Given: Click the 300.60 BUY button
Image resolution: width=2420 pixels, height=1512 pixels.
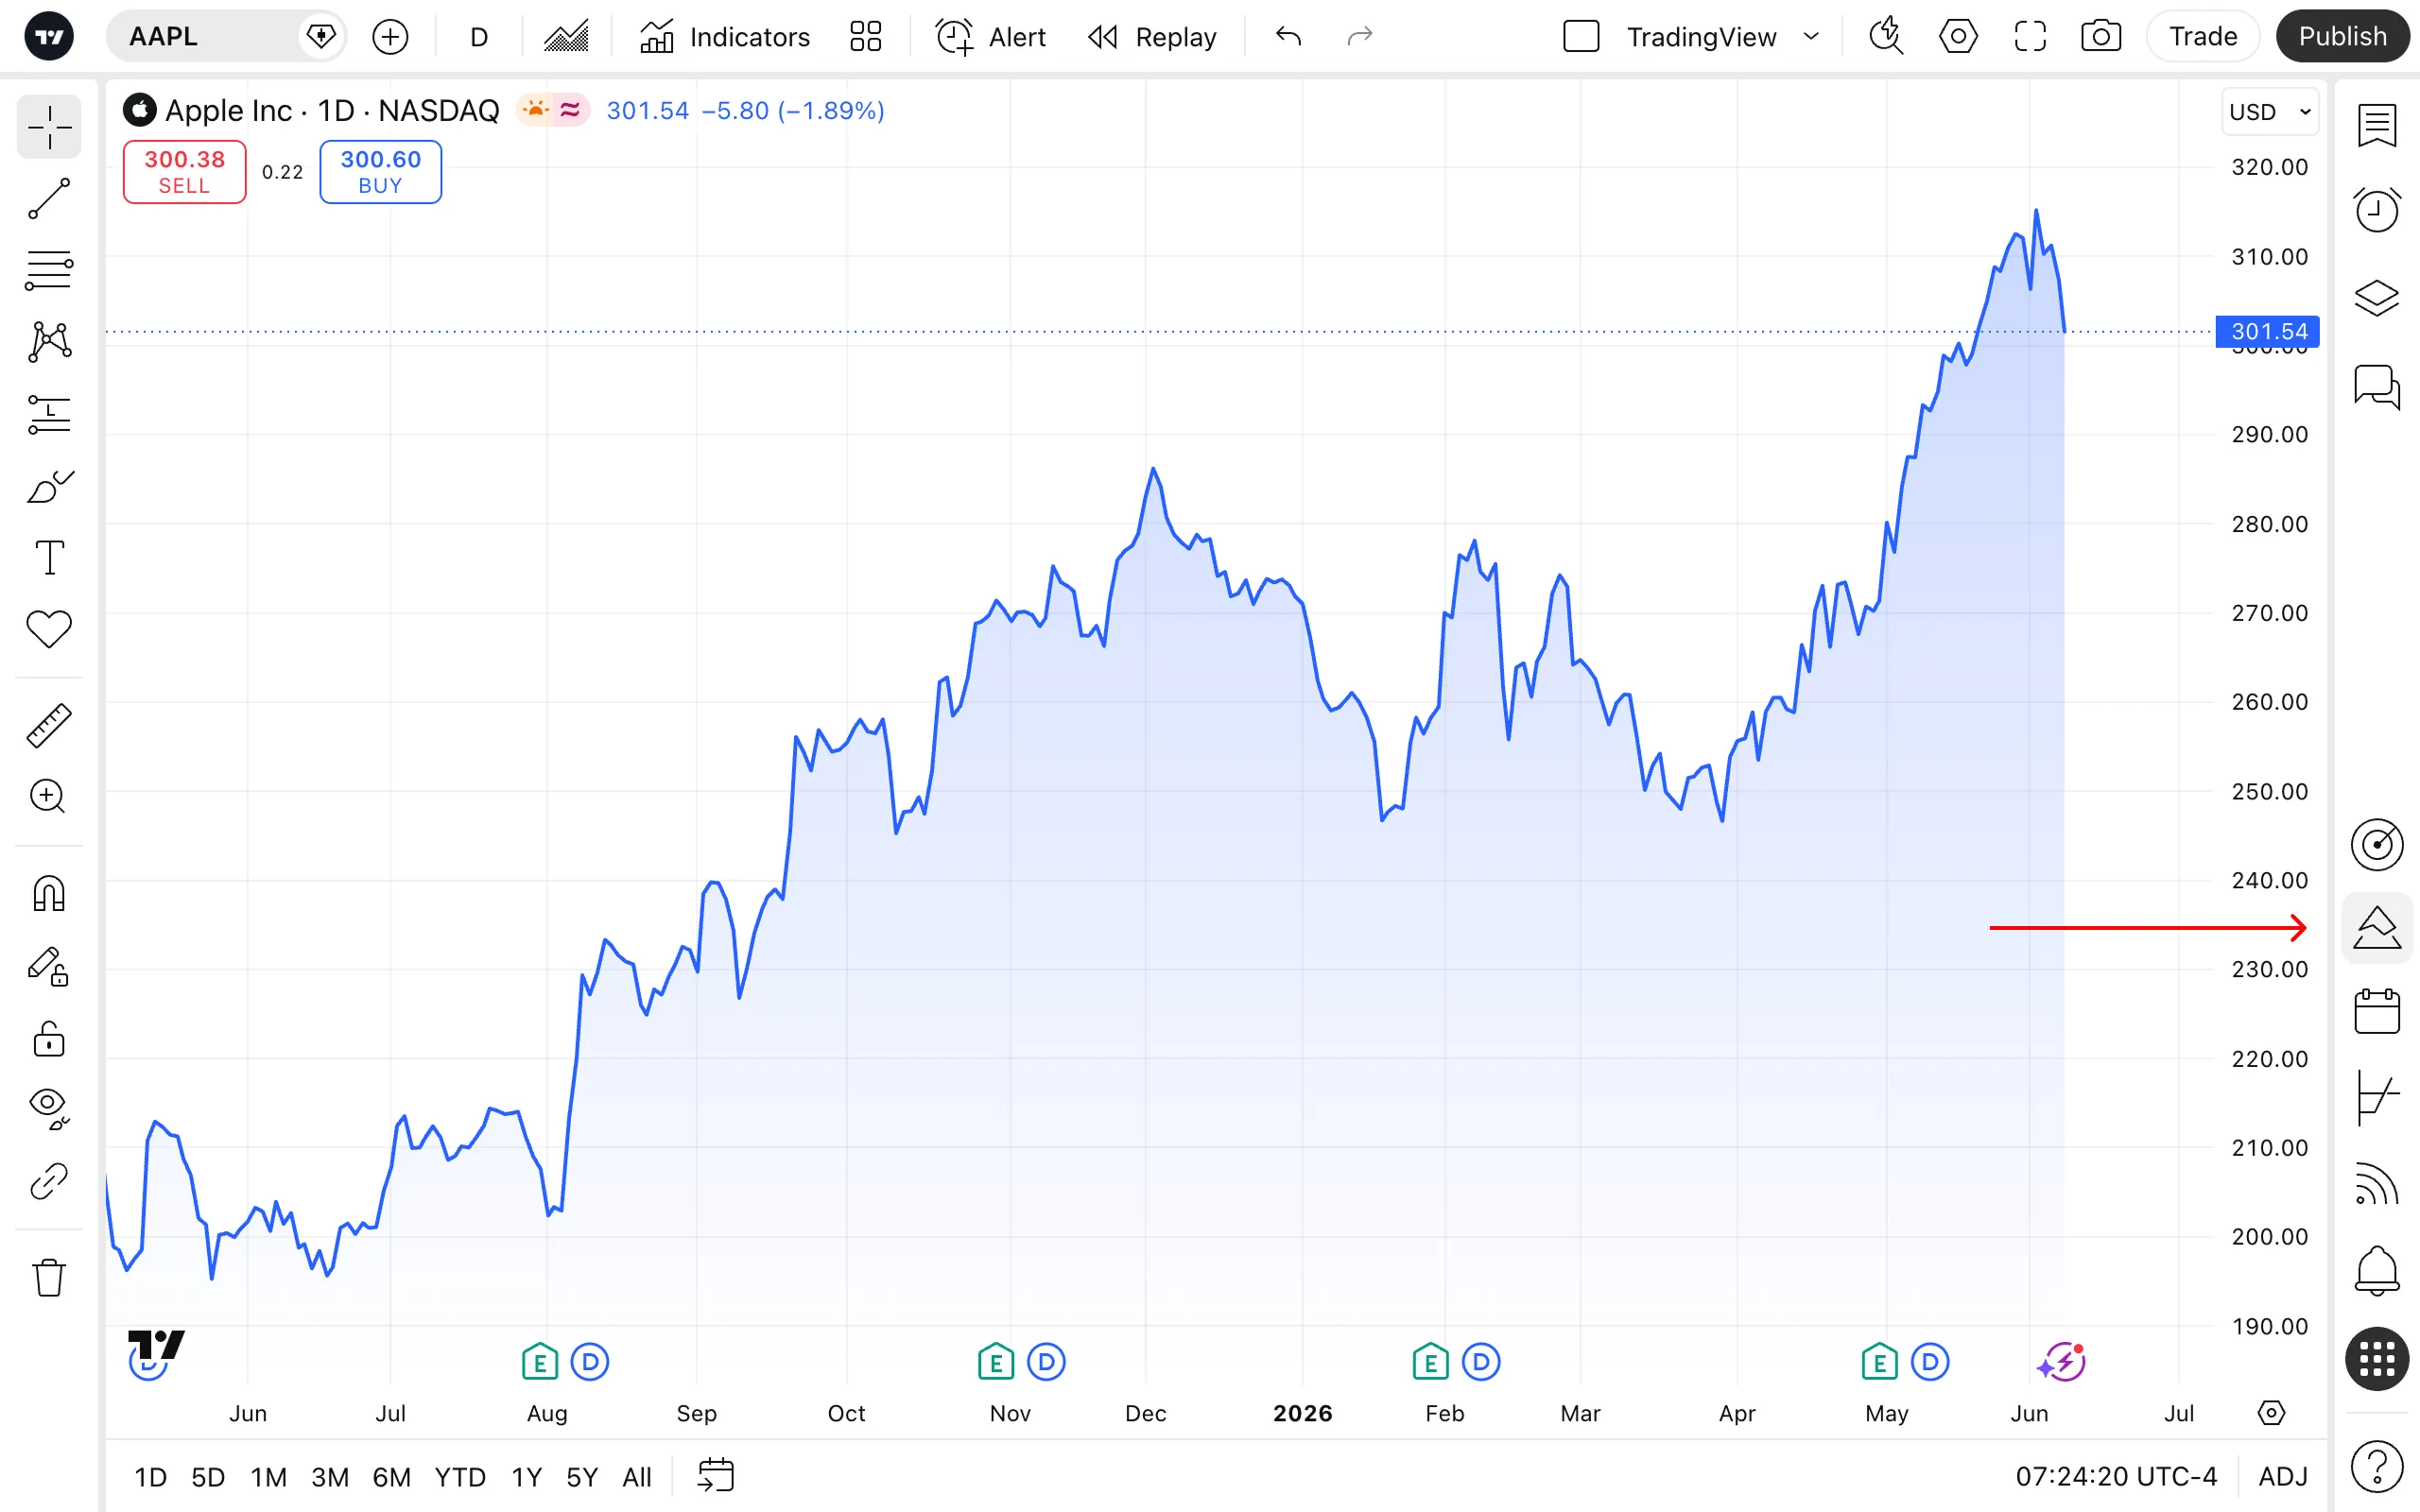Looking at the screenshot, I should 381,172.
